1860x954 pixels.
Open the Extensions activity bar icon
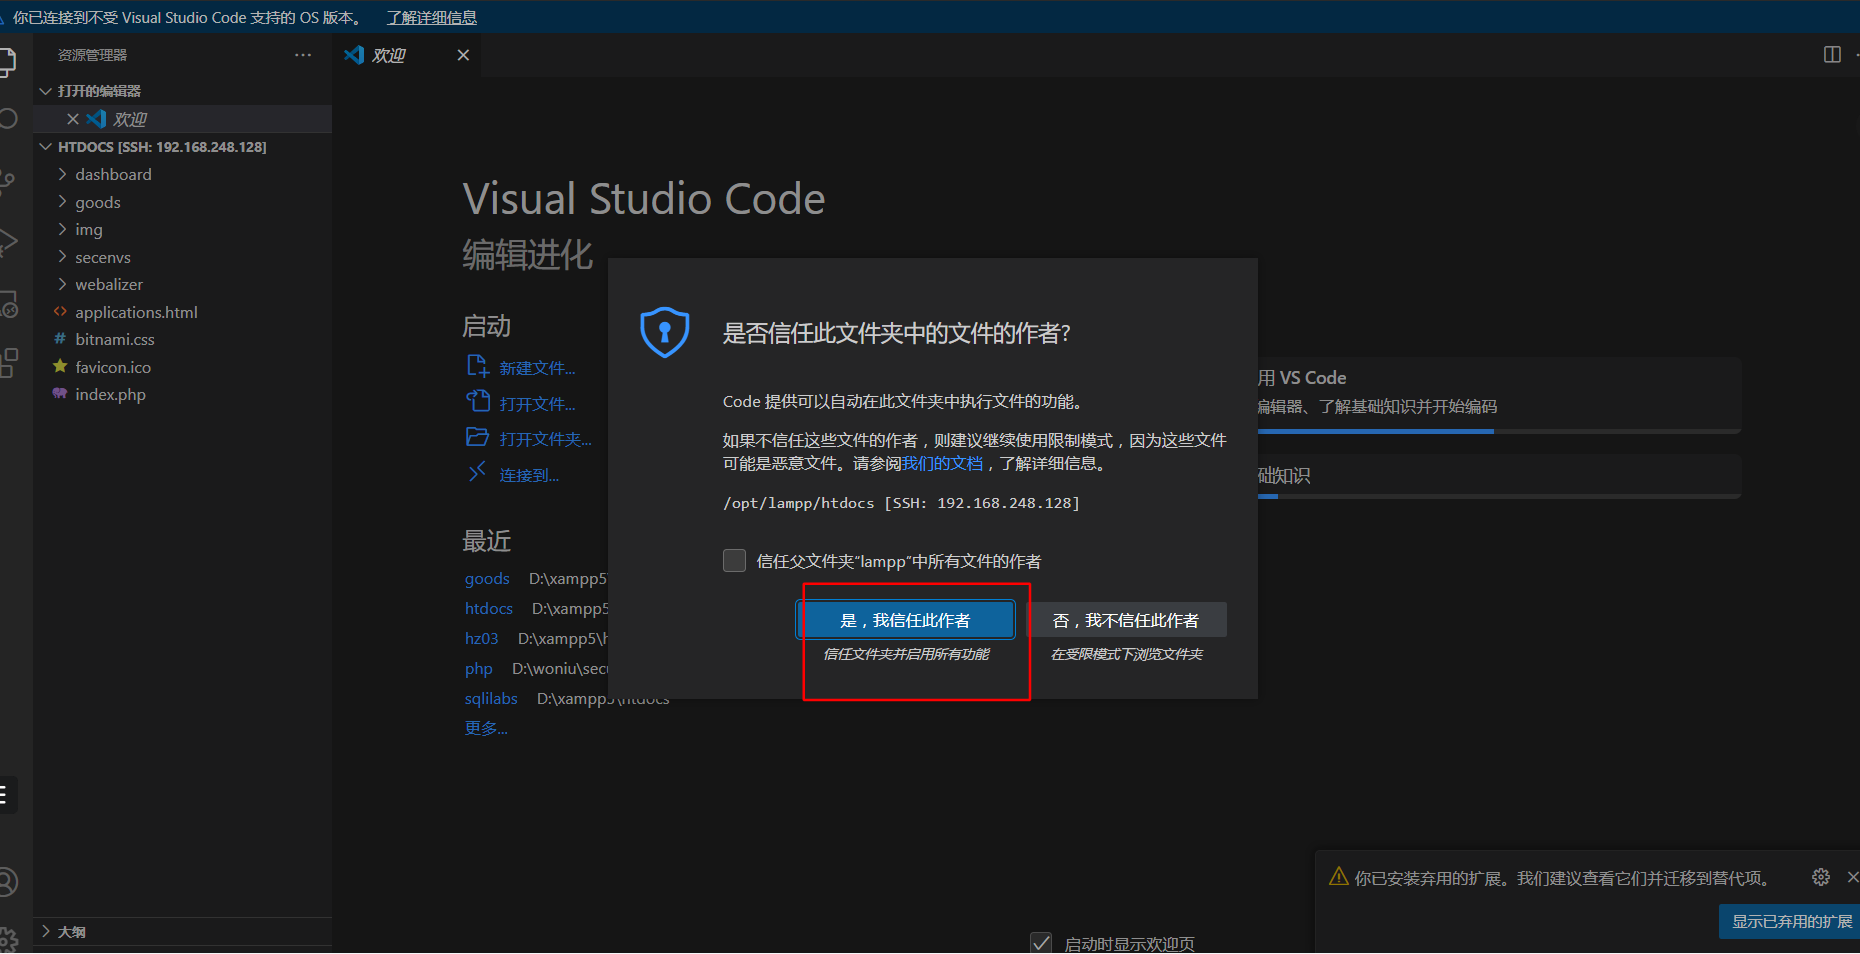[x=8, y=362]
